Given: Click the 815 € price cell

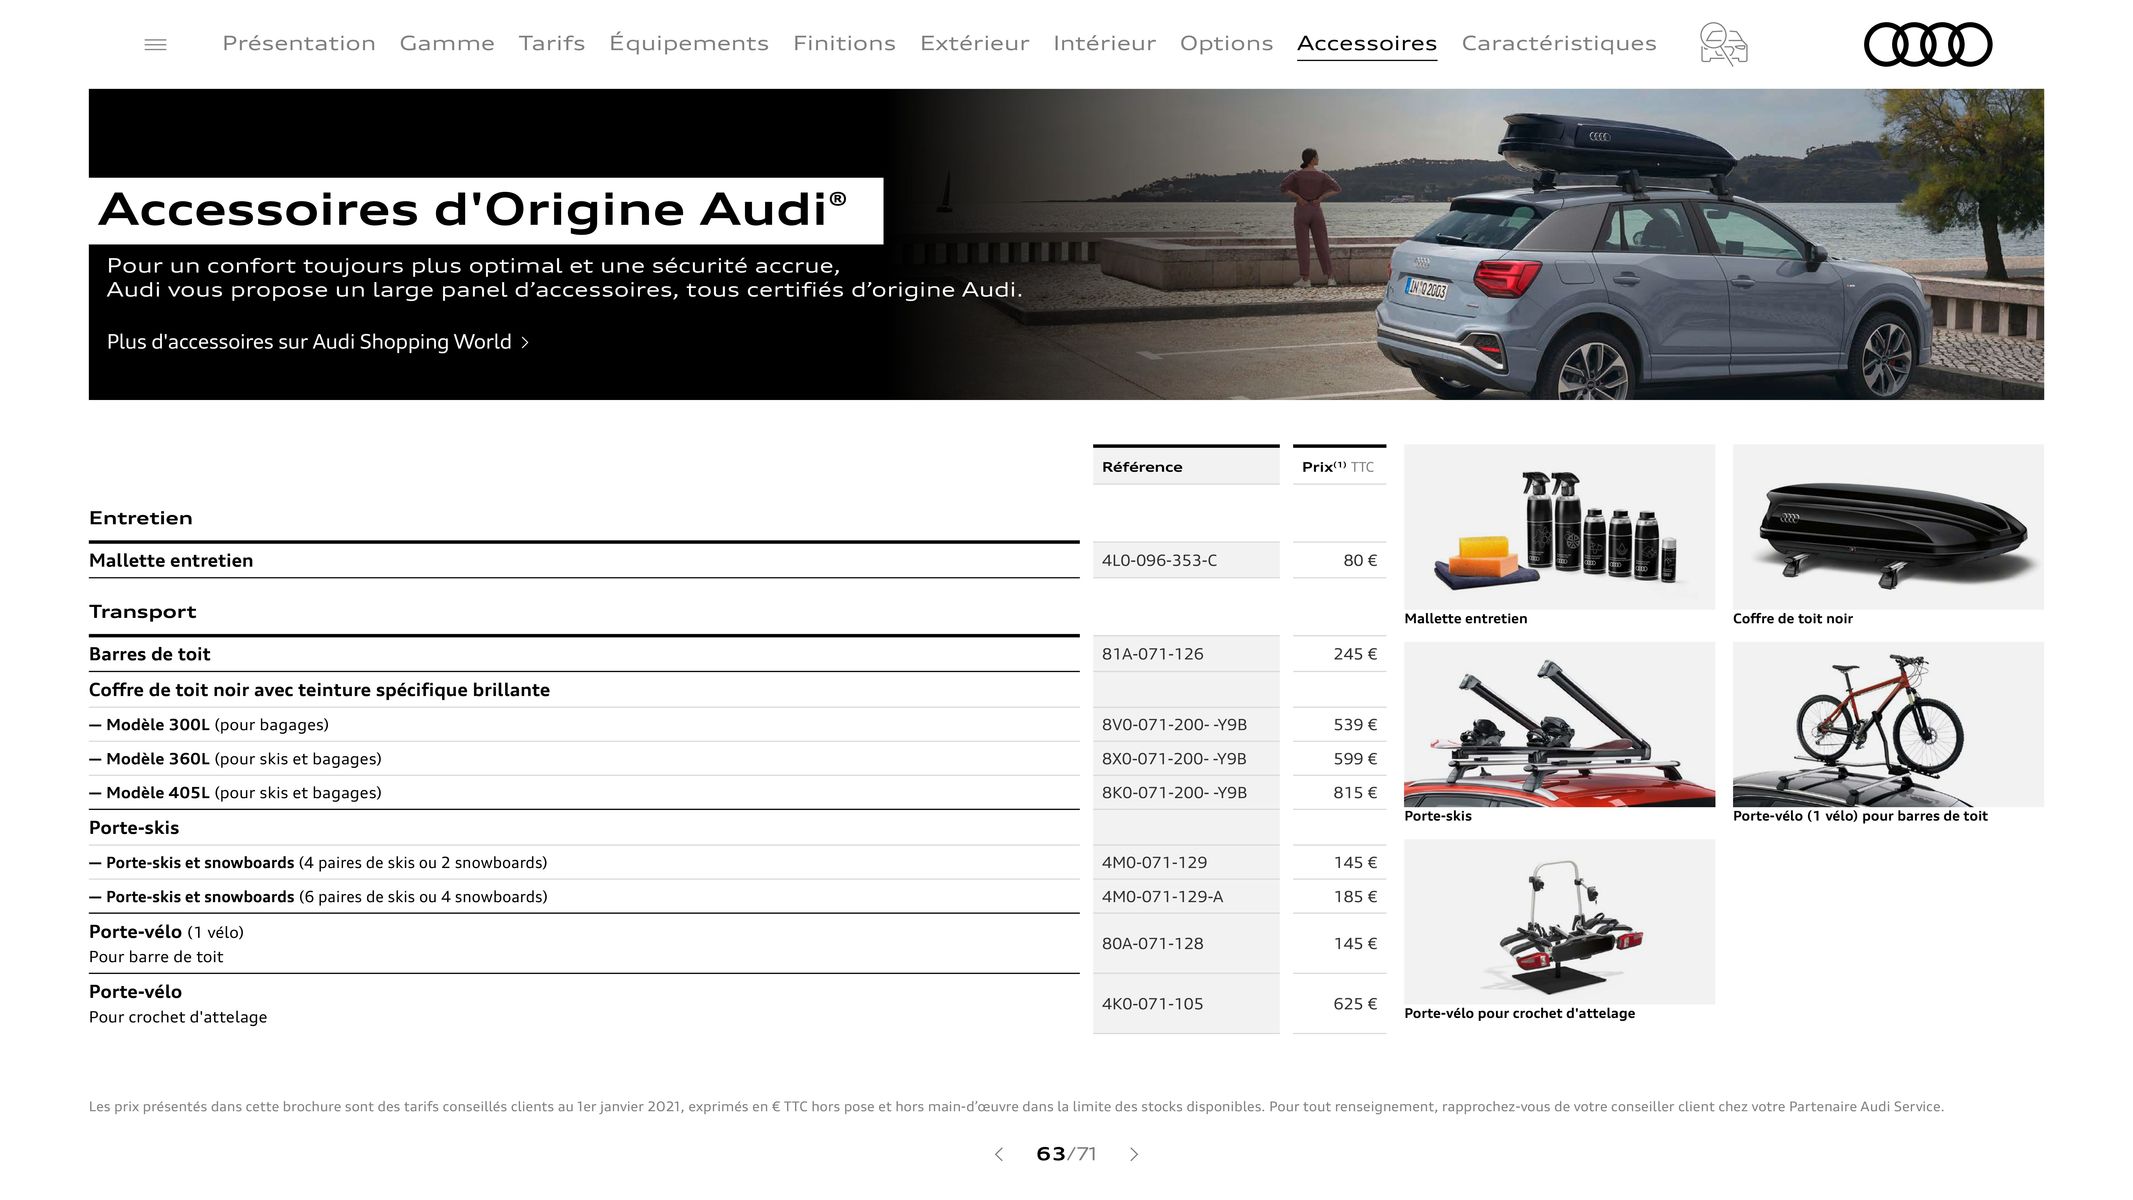Looking at the screenshot, I should 1339,793.
